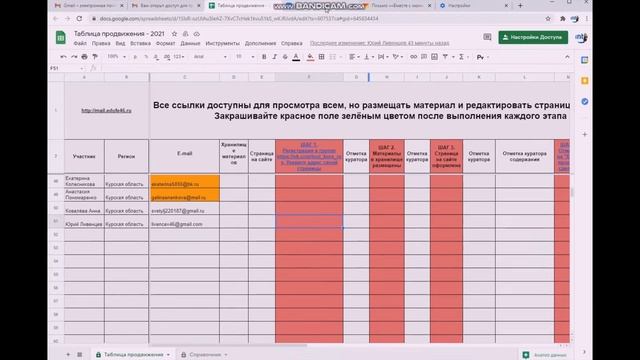Image resolution: width=640 pixels, height=360 pixels.
Task: Open the ШАГ 1 header link cell
Action: pyautogui.click(x=309, y=156)
